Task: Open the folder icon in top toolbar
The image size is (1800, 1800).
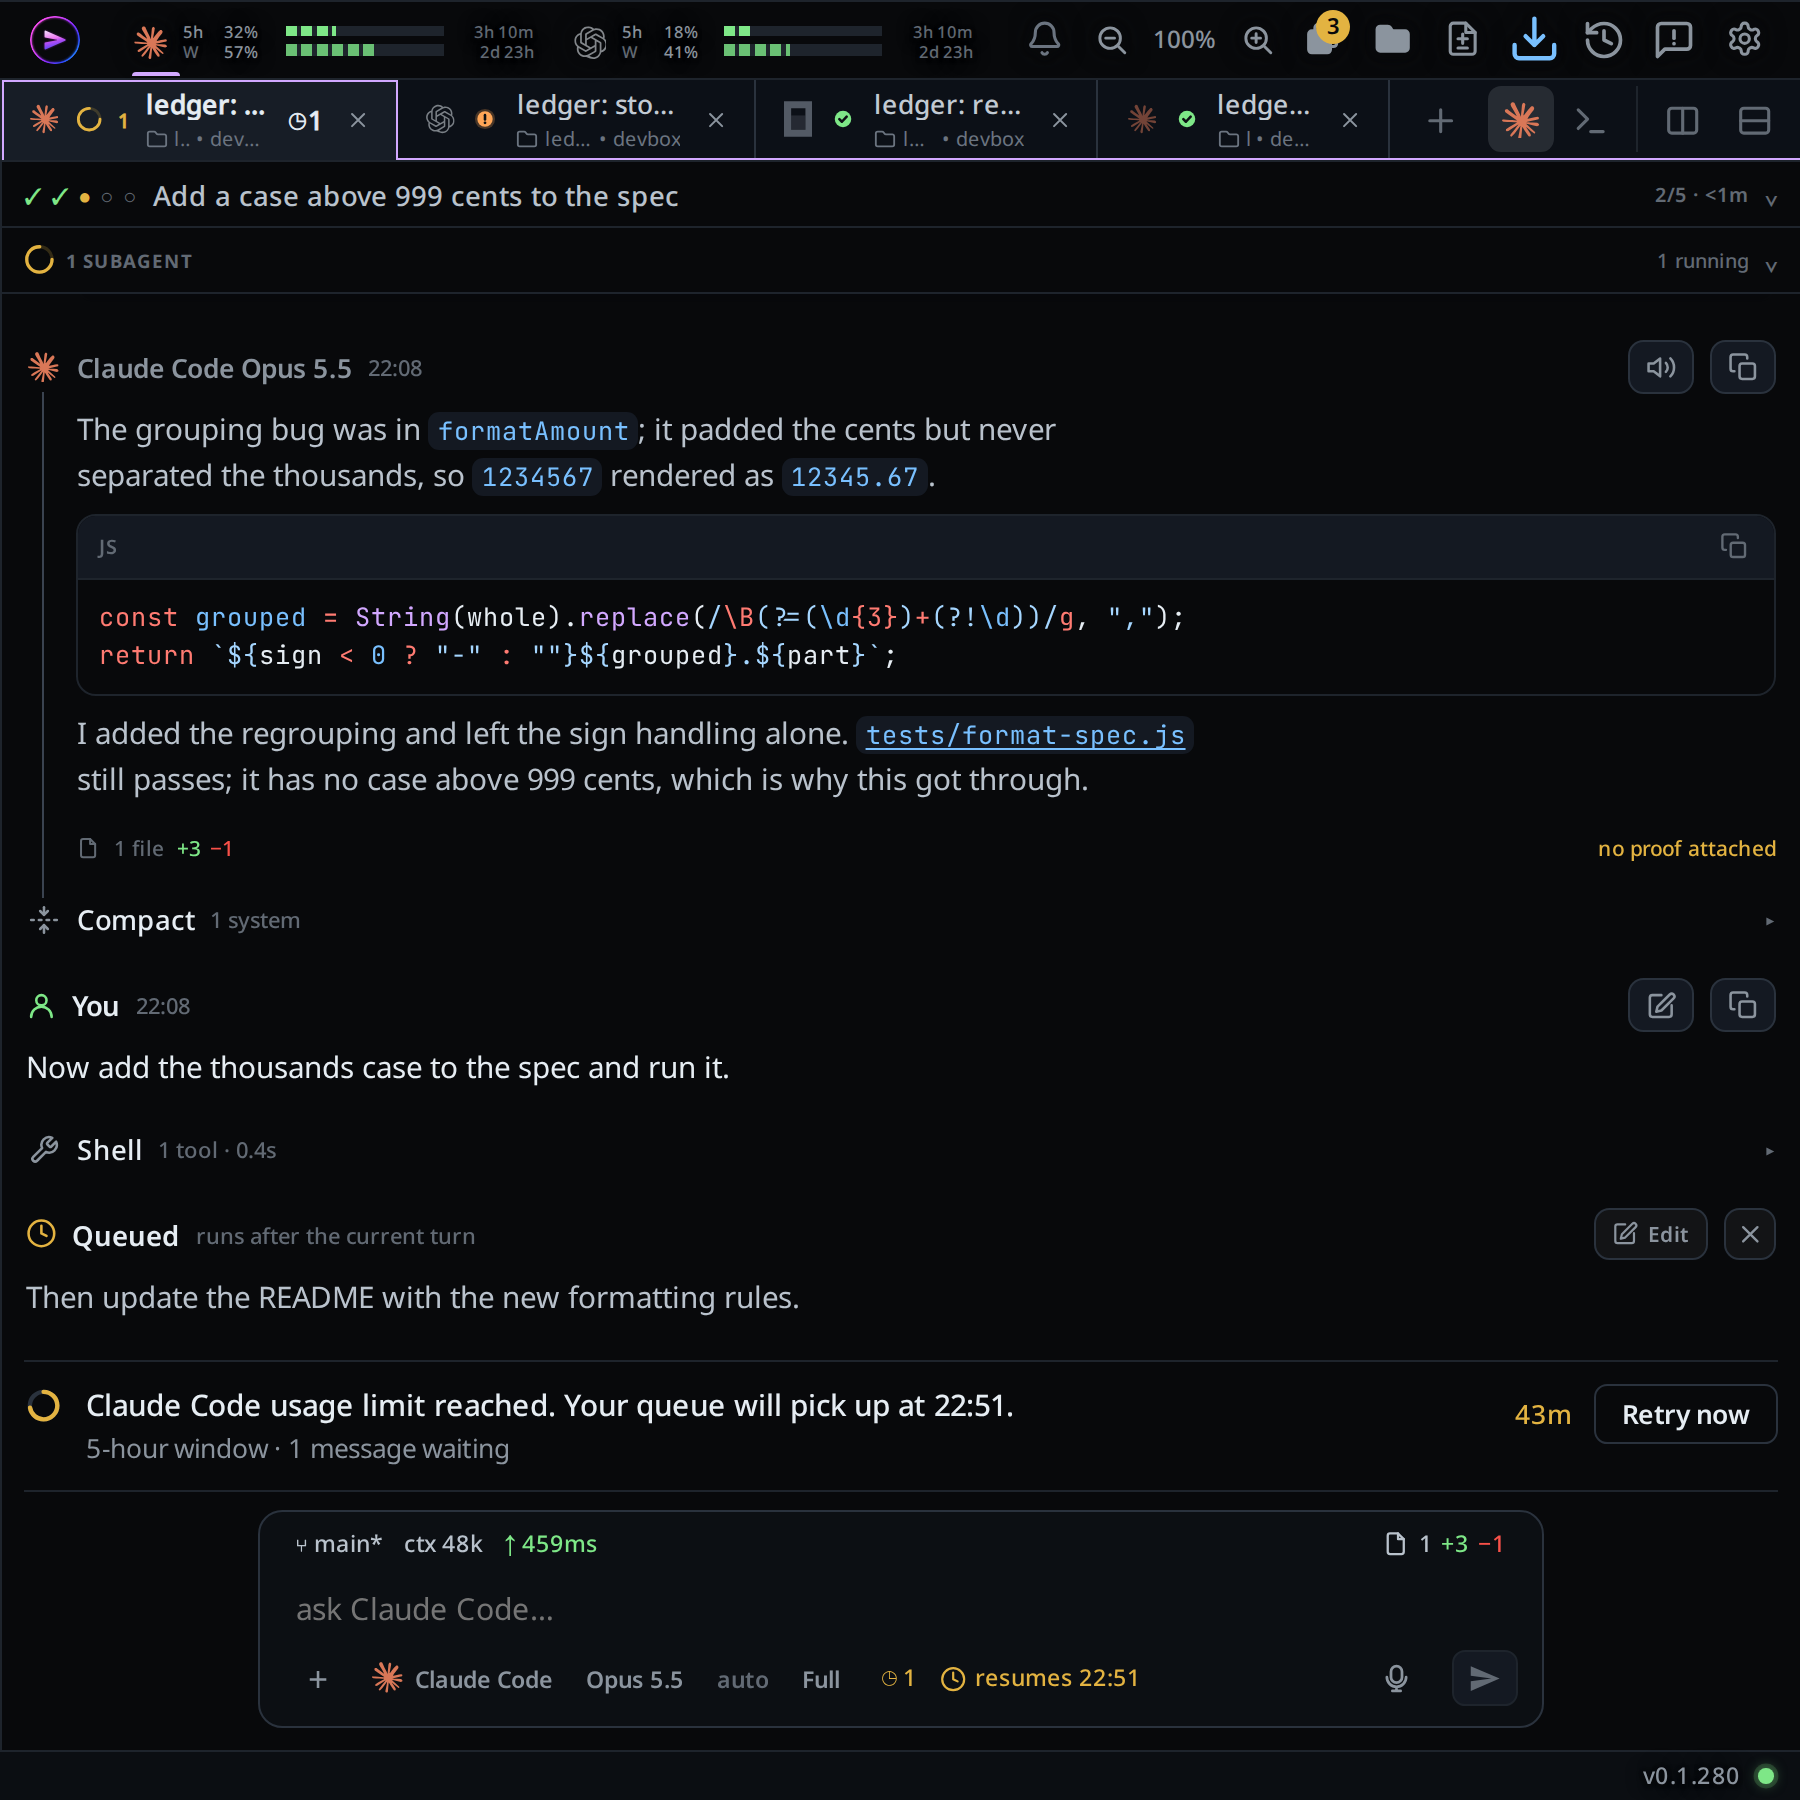Action: 1392,40
